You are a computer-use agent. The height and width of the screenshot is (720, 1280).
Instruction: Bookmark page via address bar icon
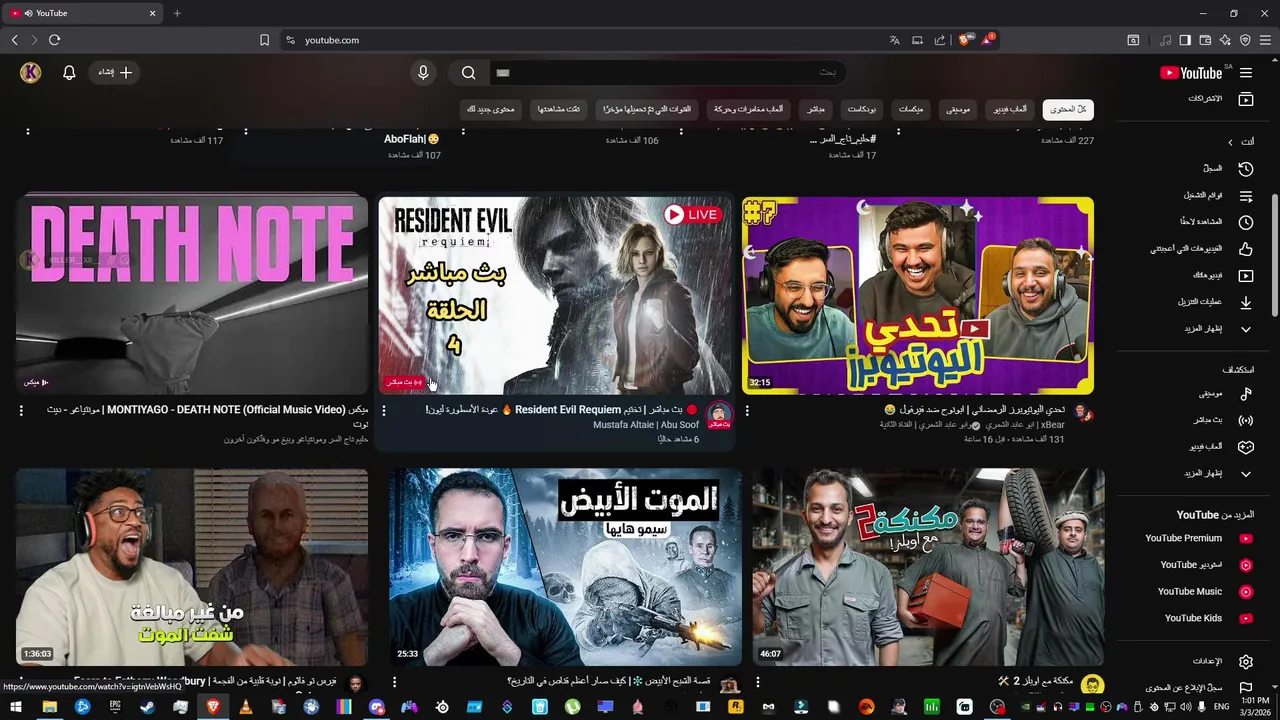coord(264,40)
